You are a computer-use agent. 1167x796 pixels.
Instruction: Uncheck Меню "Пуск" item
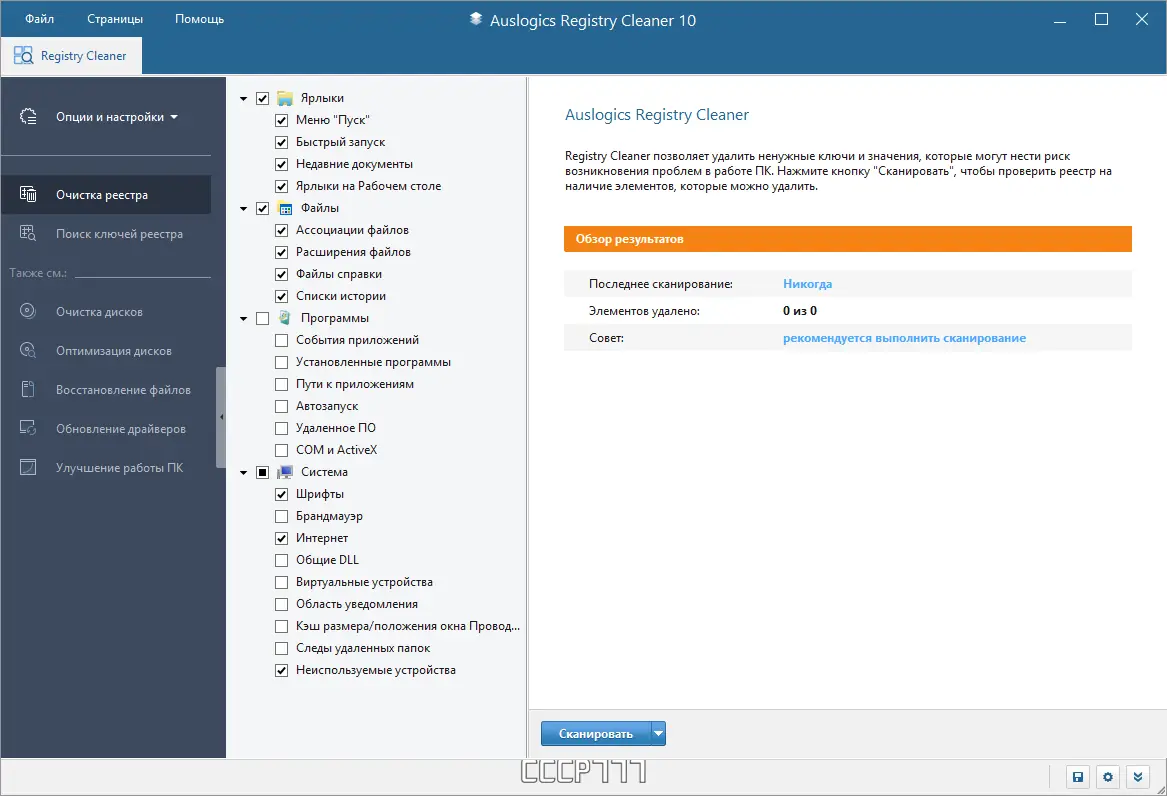(x=281, y=119)
